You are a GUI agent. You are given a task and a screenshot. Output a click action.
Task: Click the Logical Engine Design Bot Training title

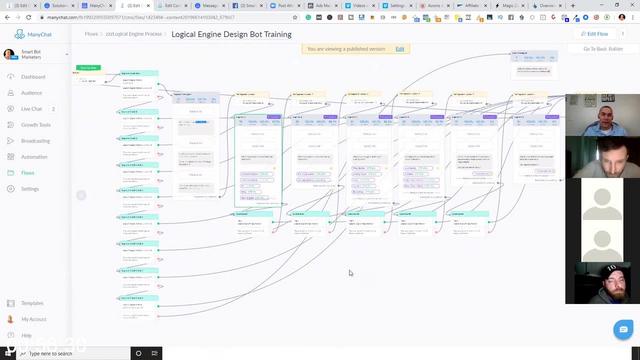pos(231,34)
